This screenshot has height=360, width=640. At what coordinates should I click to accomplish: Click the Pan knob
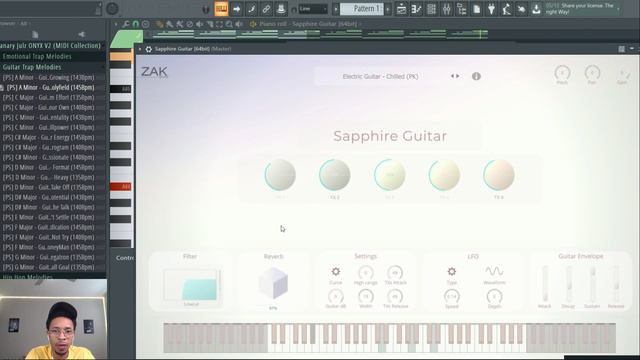point(592,73)
